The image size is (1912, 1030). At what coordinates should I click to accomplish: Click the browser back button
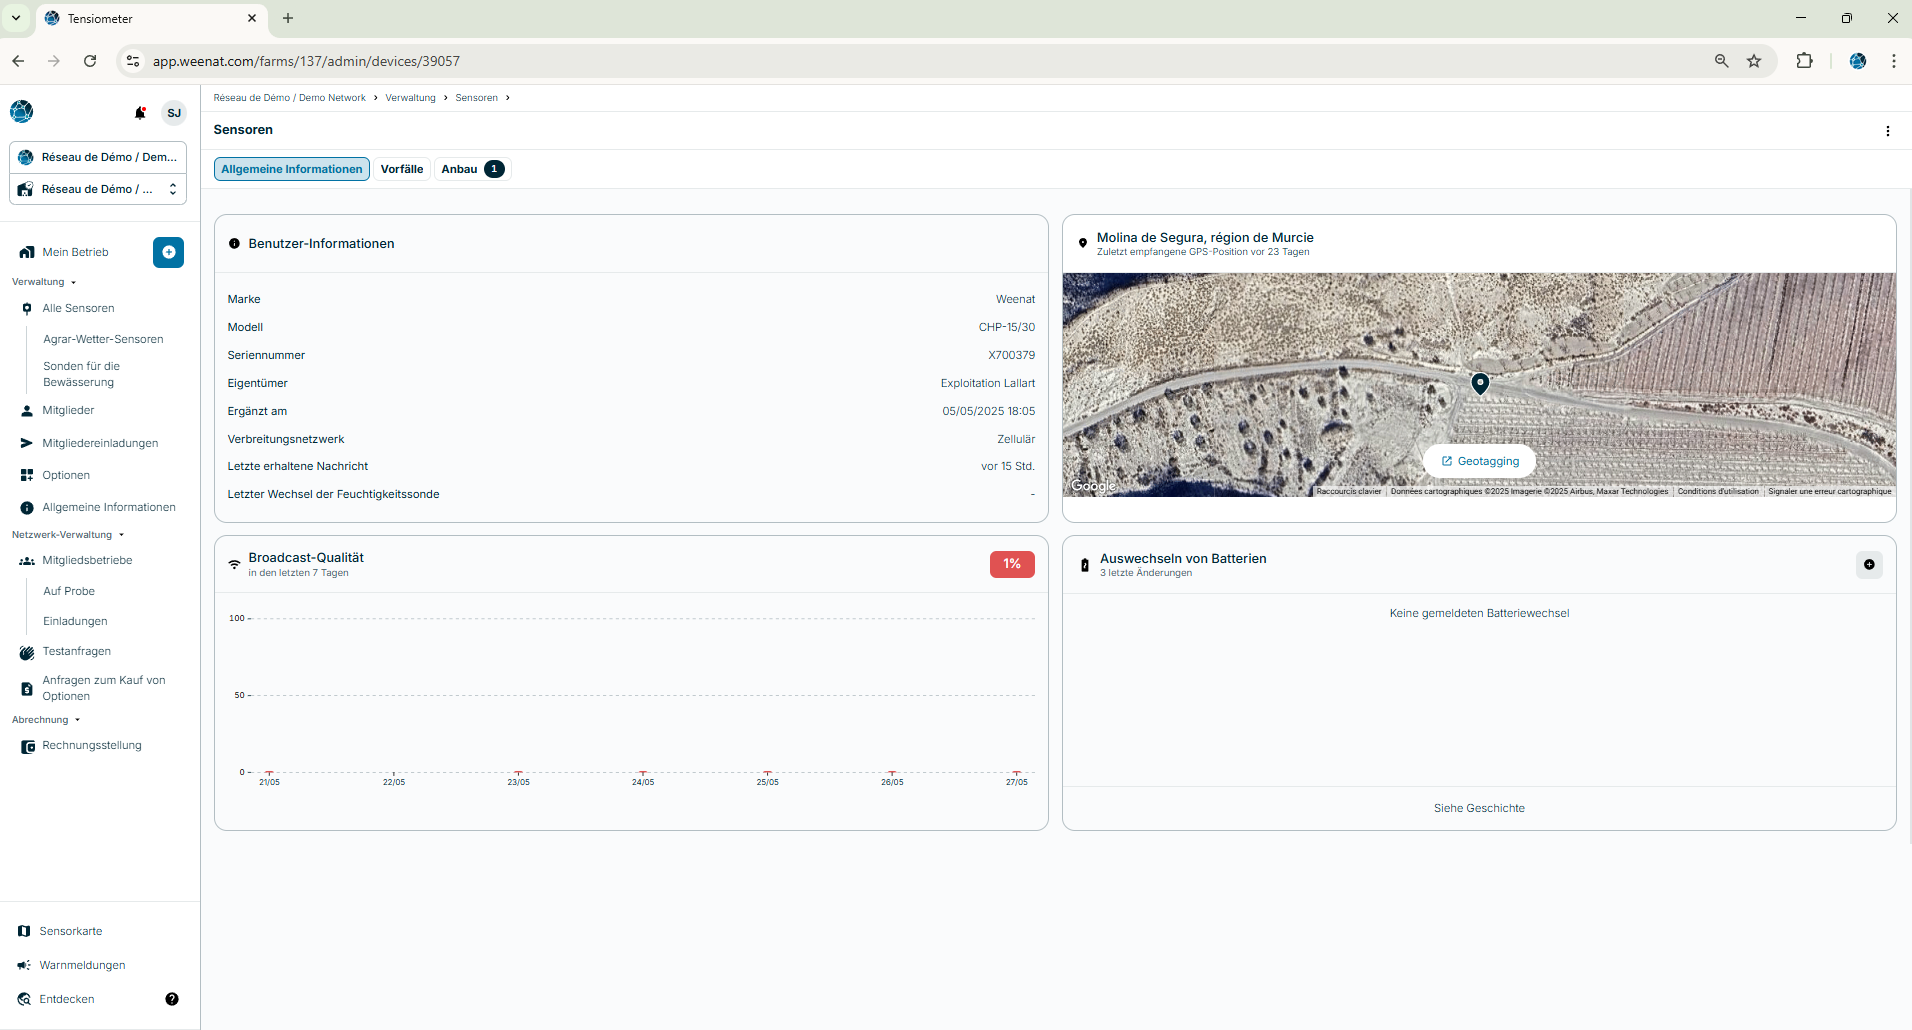18,61
